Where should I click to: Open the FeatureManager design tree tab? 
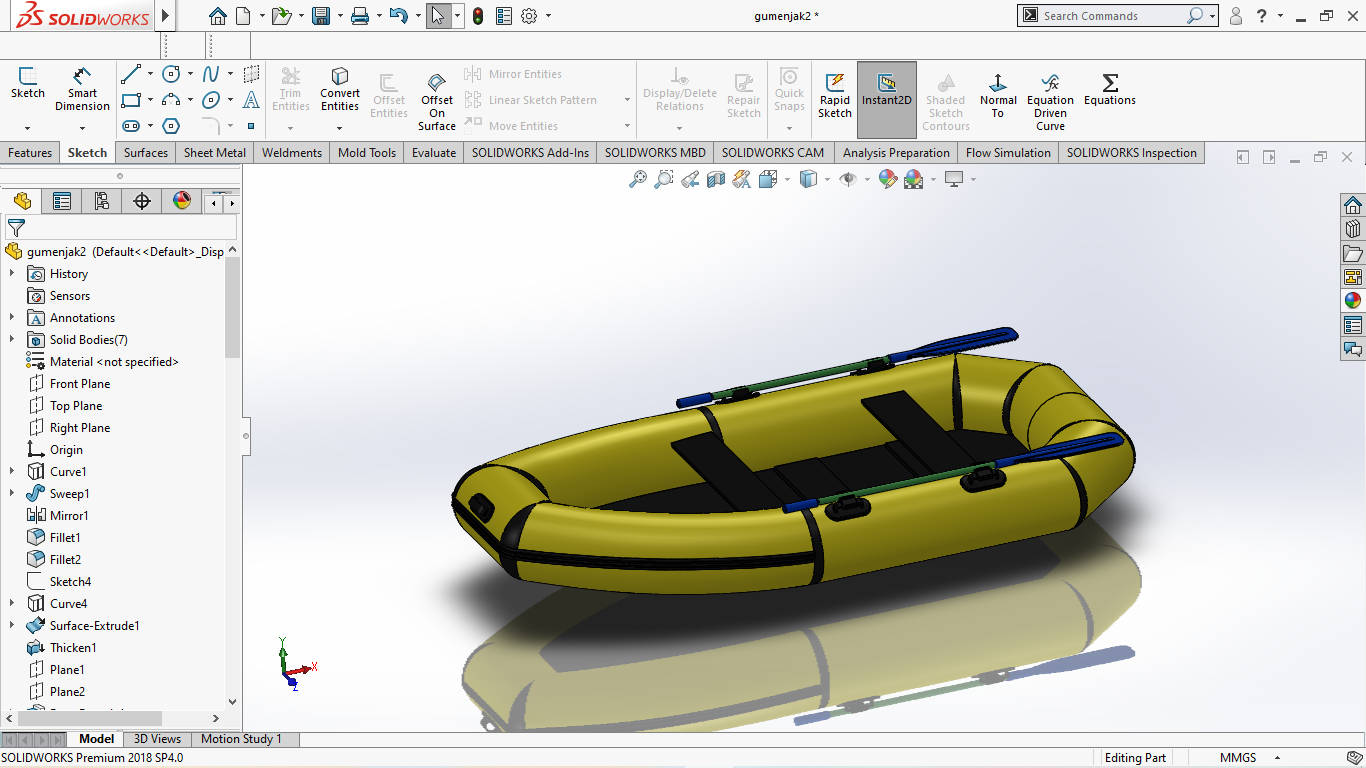[x=22, y=201]
